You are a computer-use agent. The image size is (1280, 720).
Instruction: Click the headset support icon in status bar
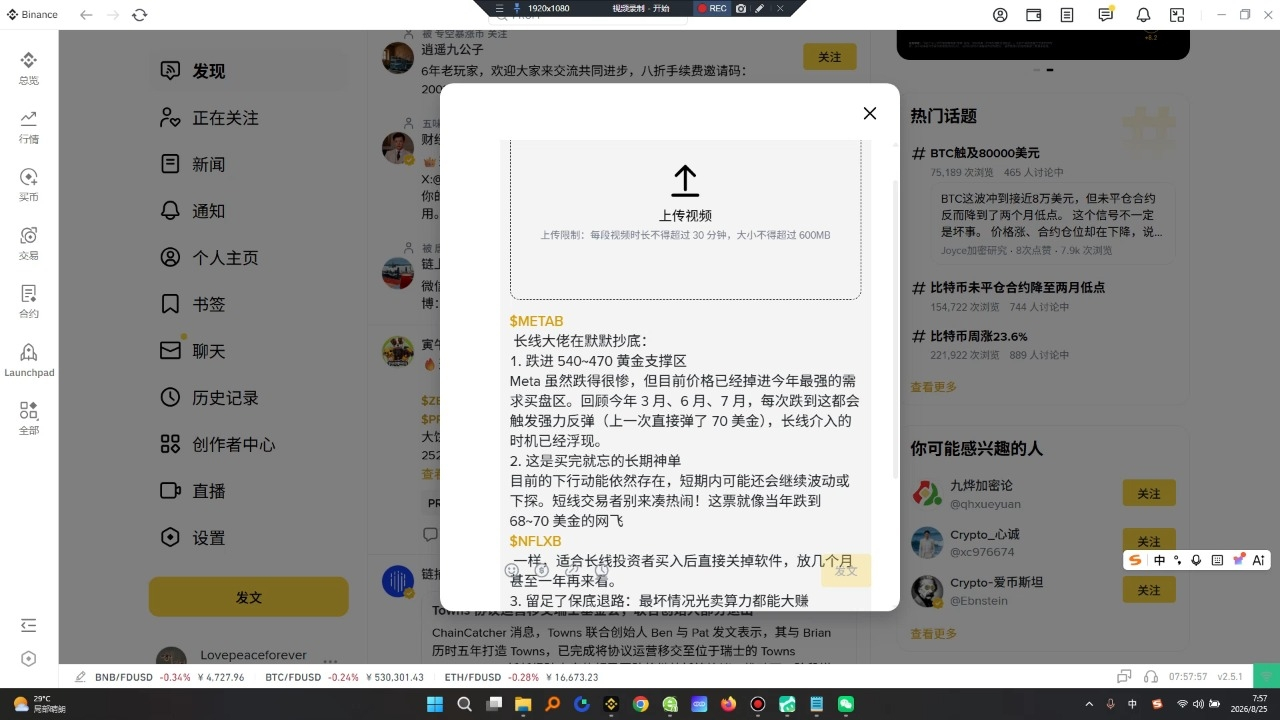tap(1151, 677)
